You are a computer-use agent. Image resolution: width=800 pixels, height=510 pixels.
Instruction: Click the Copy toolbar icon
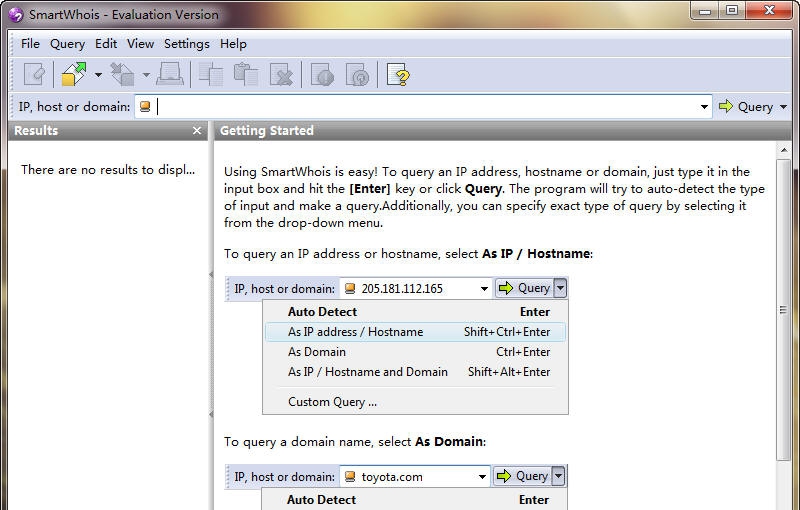click(211, 75)
